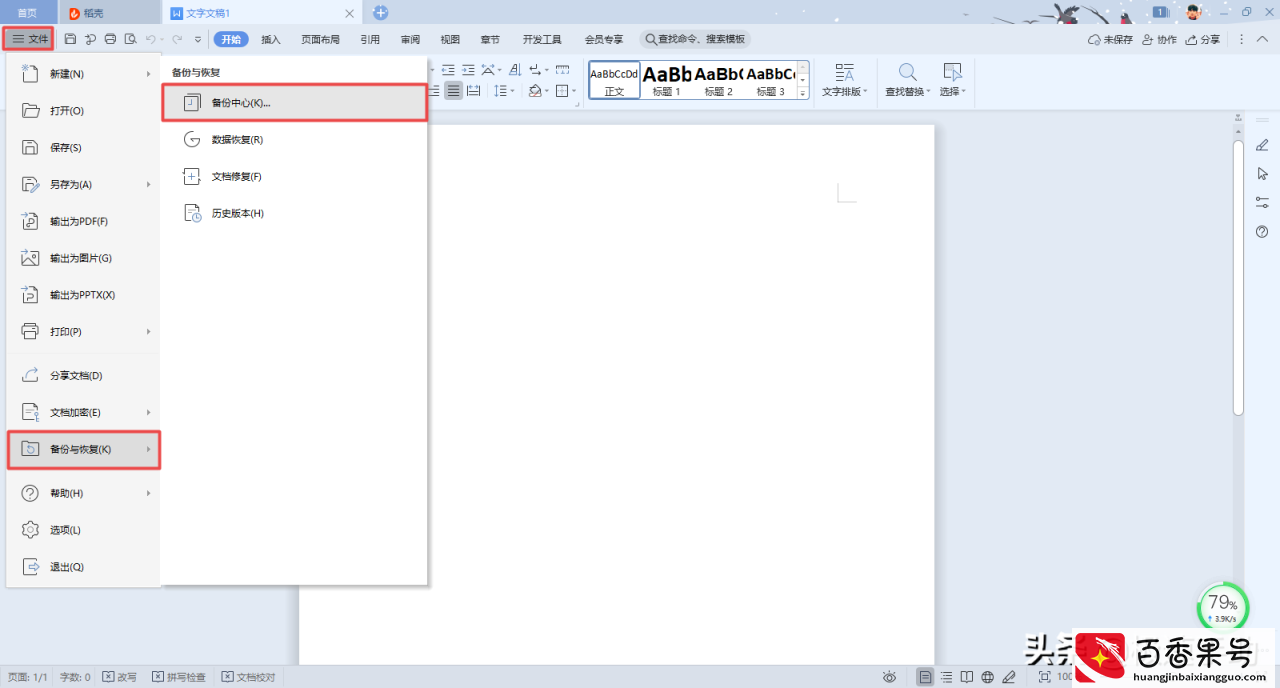The width and height of the screenshot is (1280, 688).
Task: Open 文档修复(F) submenu item
Action: [x=295, y=177]
